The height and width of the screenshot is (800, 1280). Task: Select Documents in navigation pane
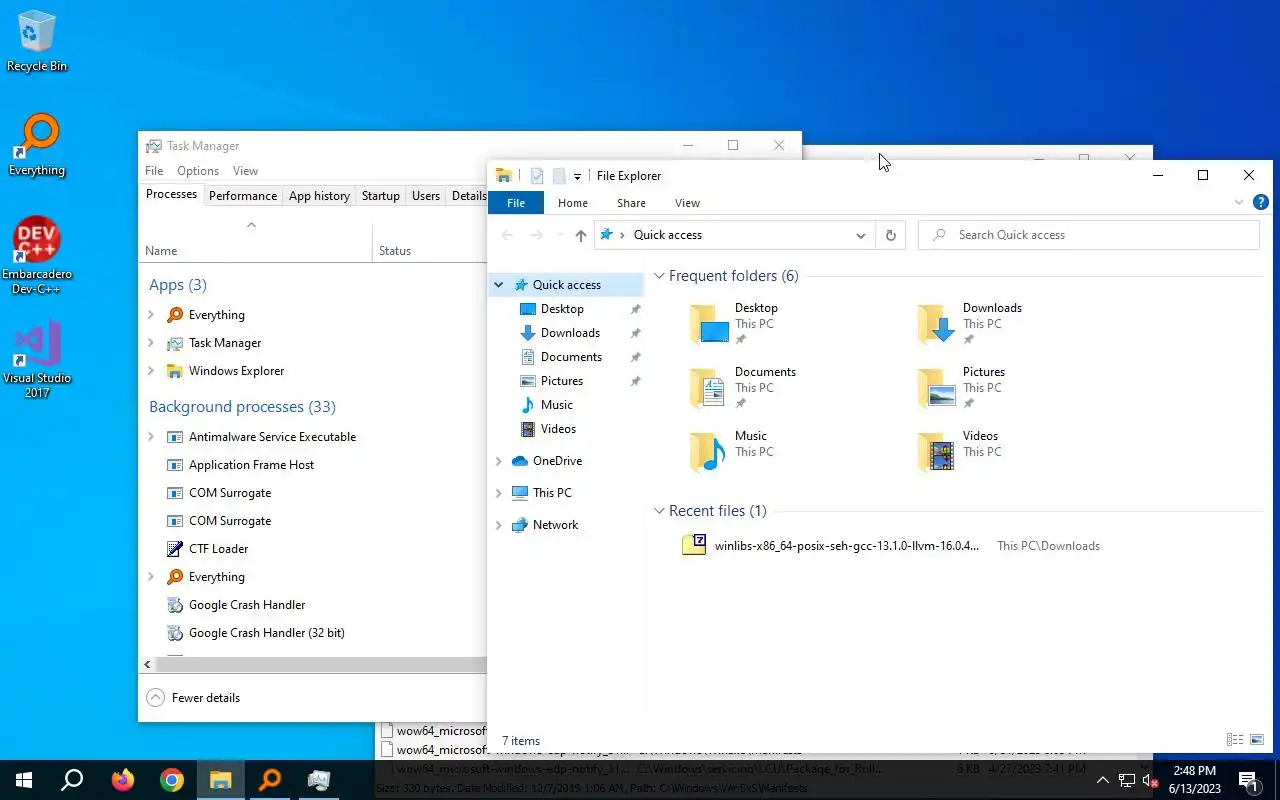pos(571,357)
